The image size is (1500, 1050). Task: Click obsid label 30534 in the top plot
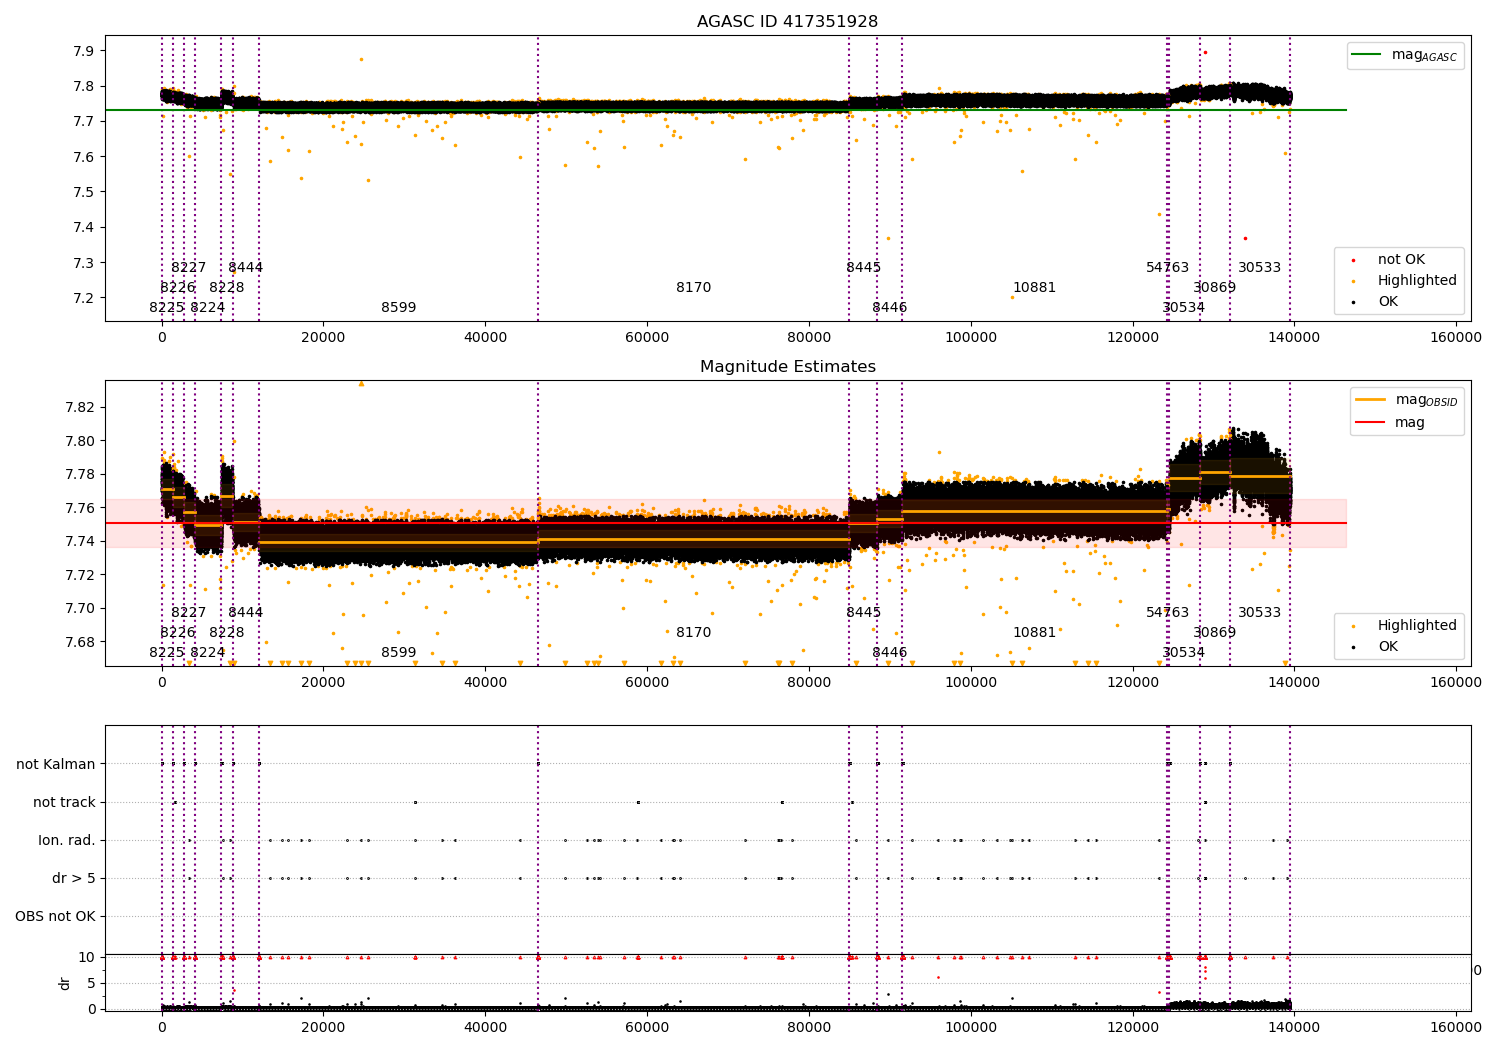coord(1183,308)
